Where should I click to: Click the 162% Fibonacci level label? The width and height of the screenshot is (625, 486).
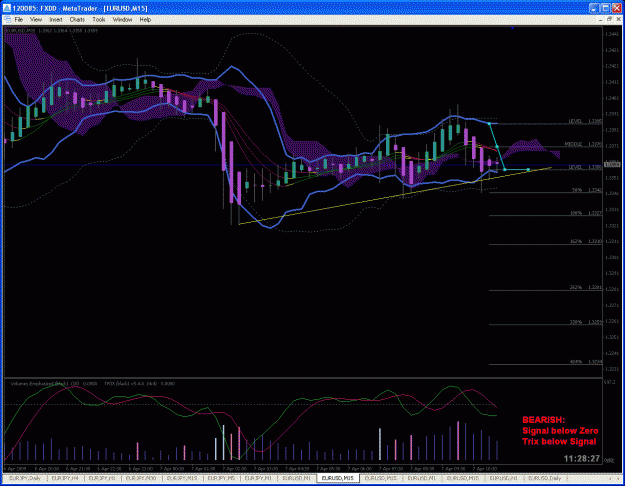pyautogui.click(x=576, y=241)
